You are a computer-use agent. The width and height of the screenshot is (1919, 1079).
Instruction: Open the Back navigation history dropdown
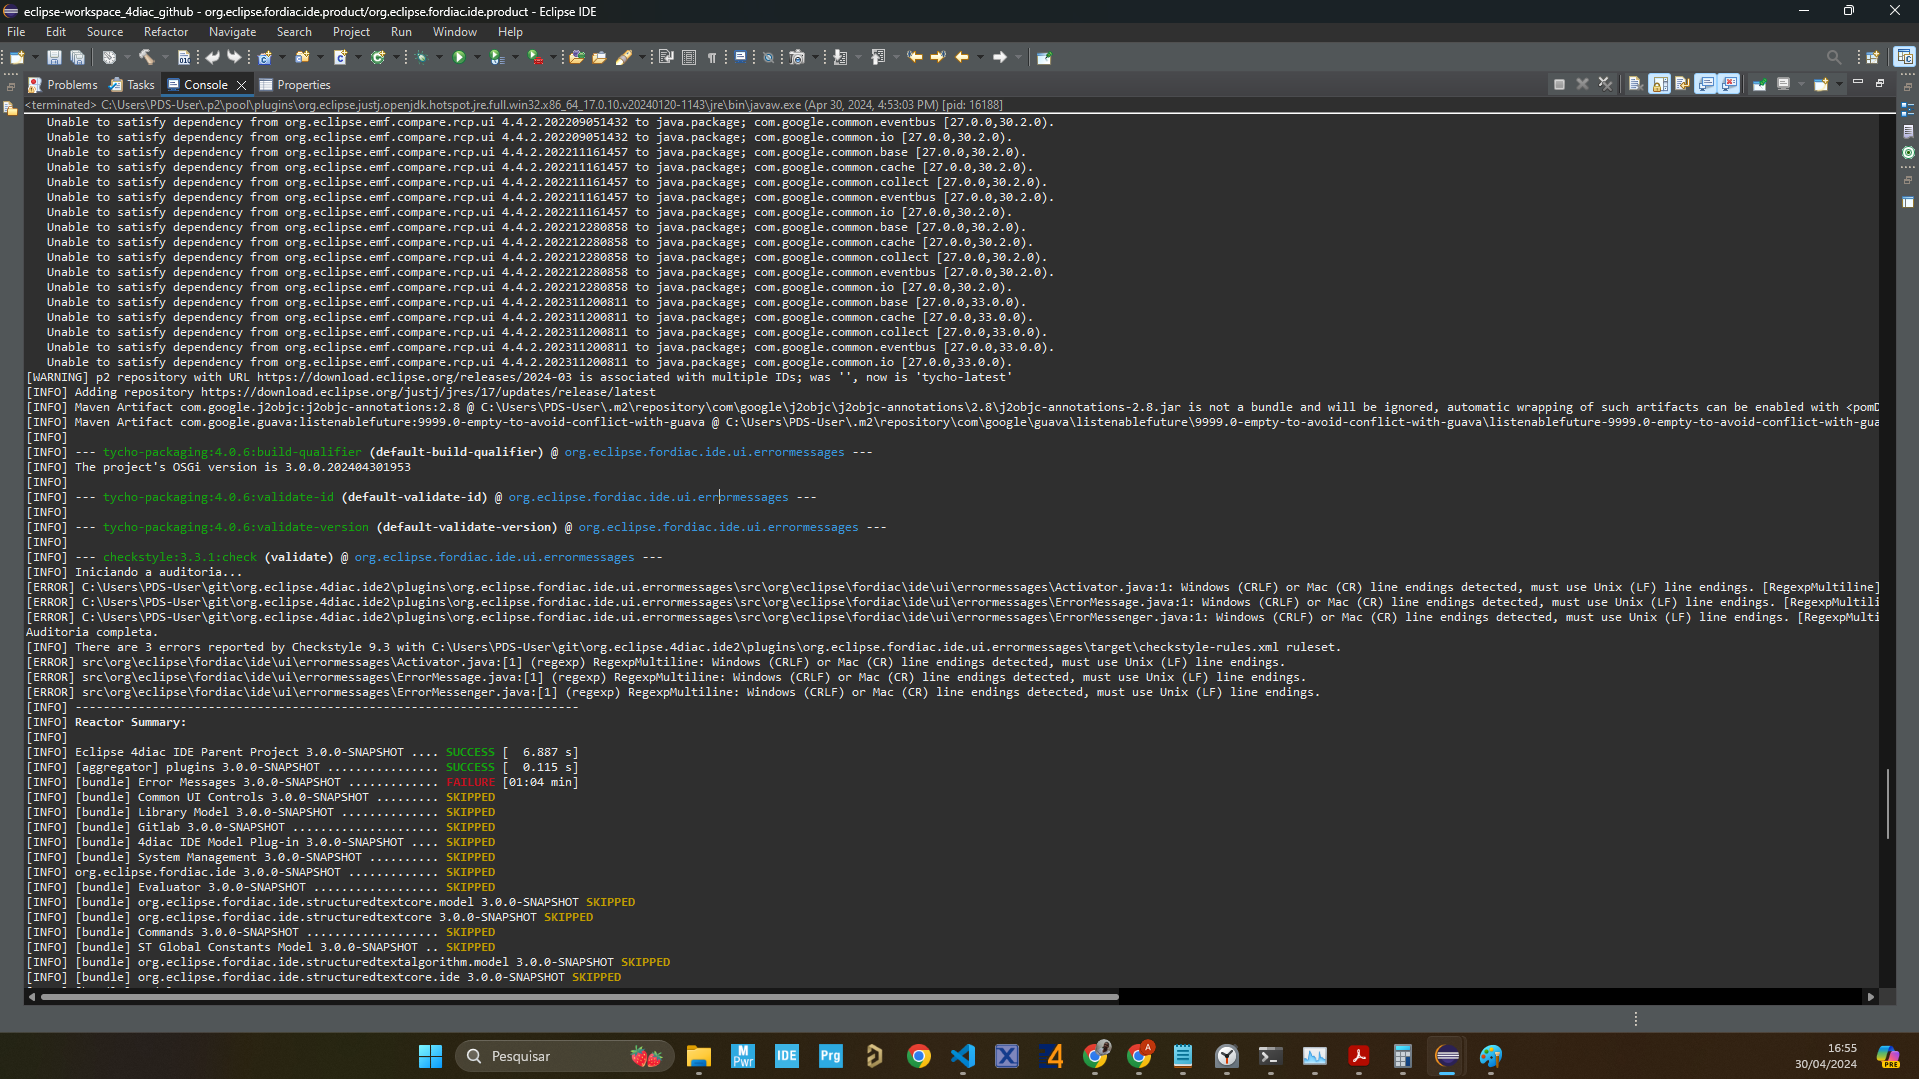[980, 57]
